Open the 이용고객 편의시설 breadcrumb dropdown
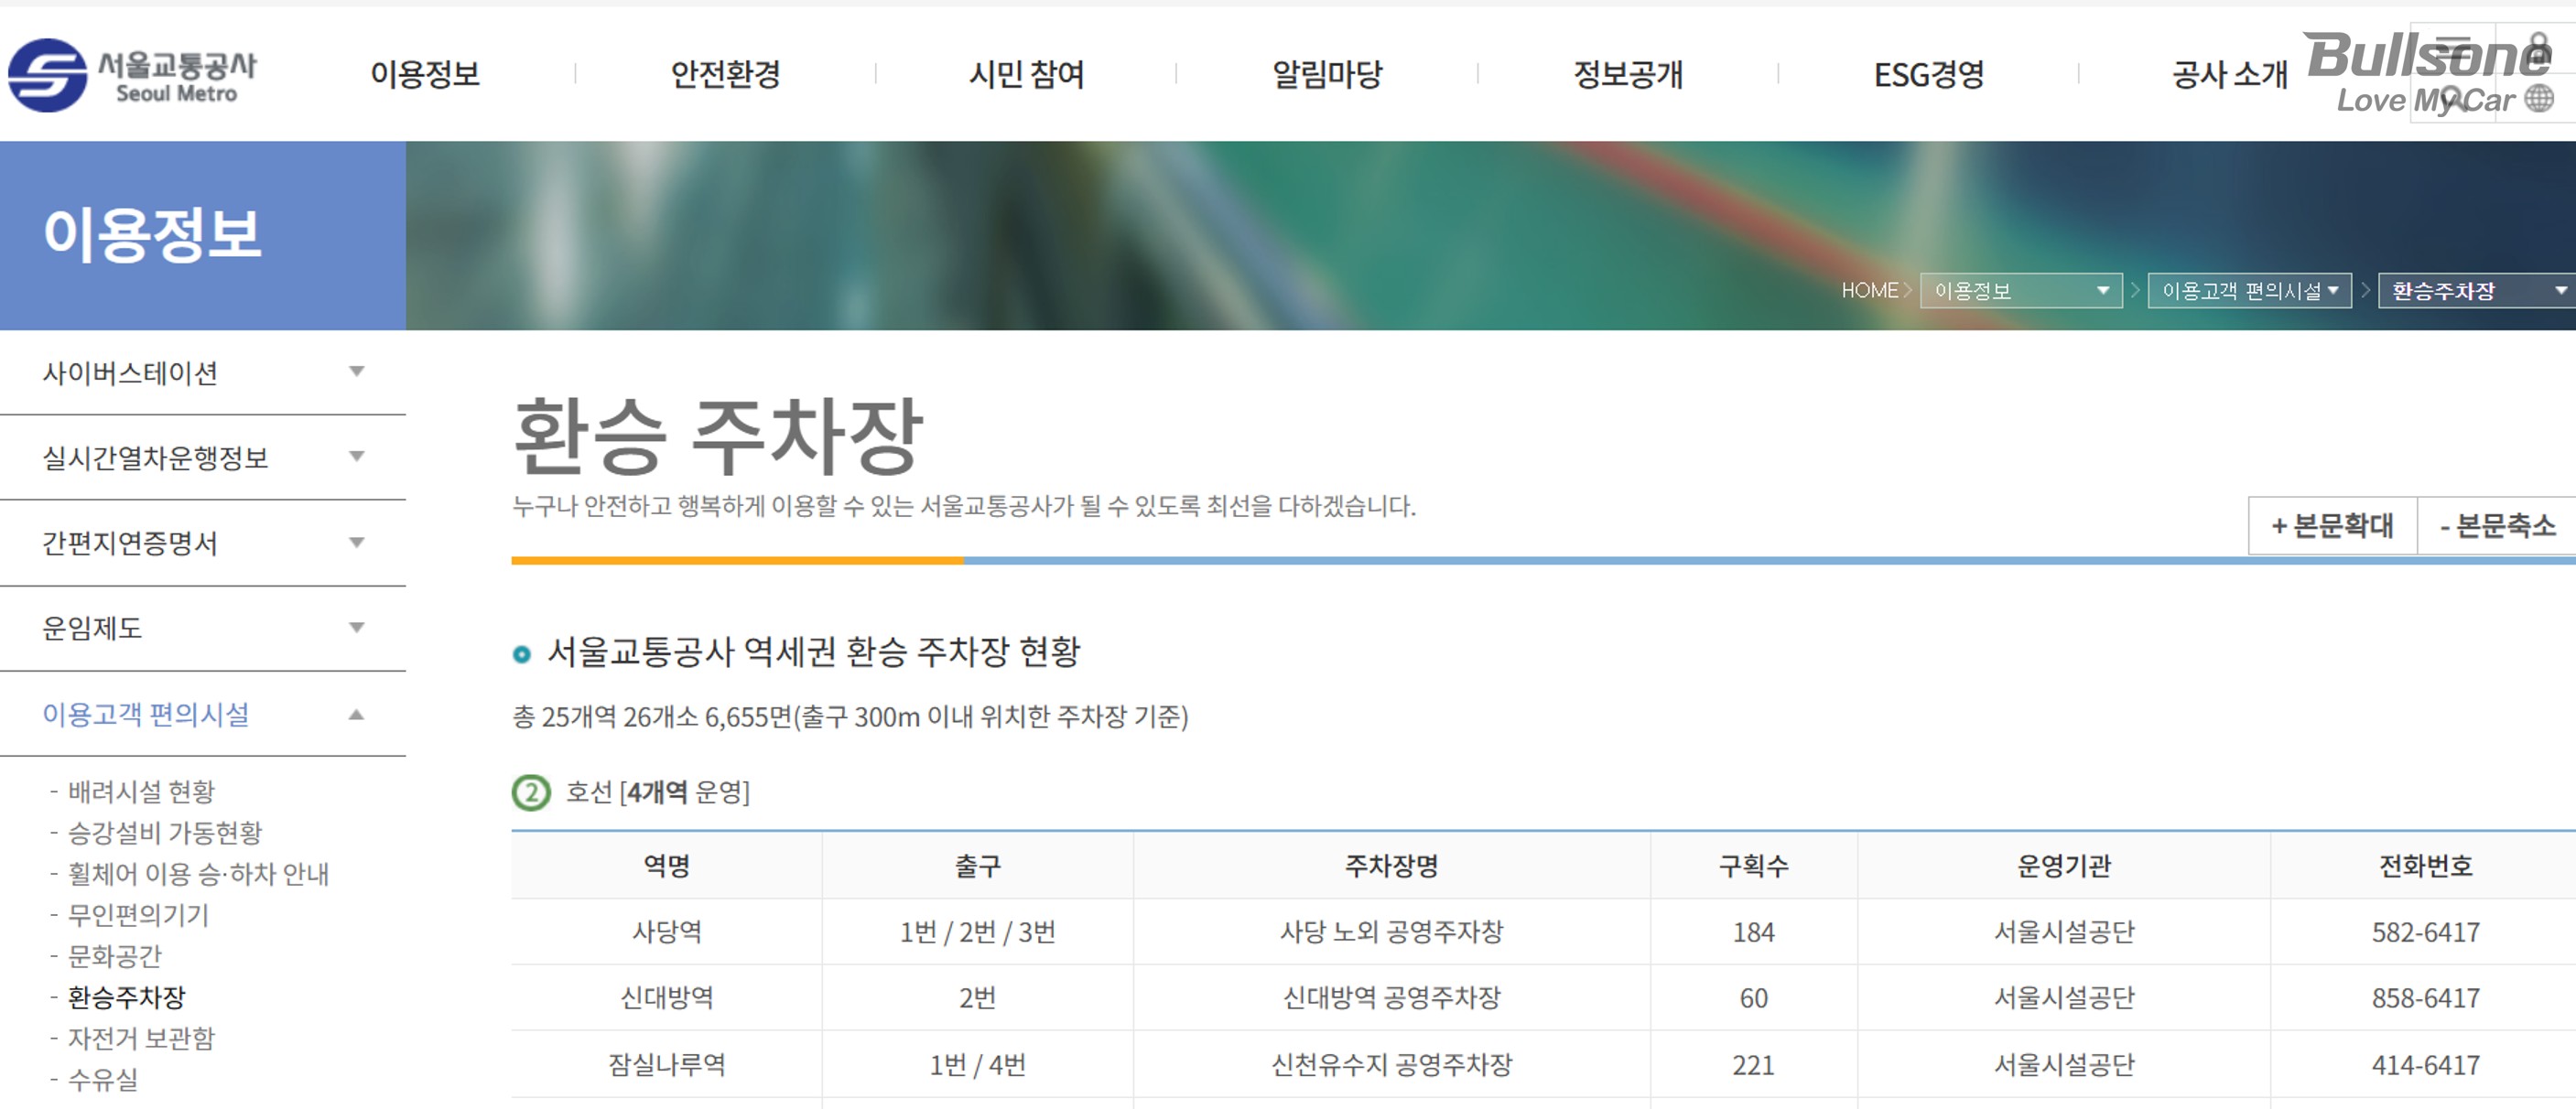 (2248, 290)
